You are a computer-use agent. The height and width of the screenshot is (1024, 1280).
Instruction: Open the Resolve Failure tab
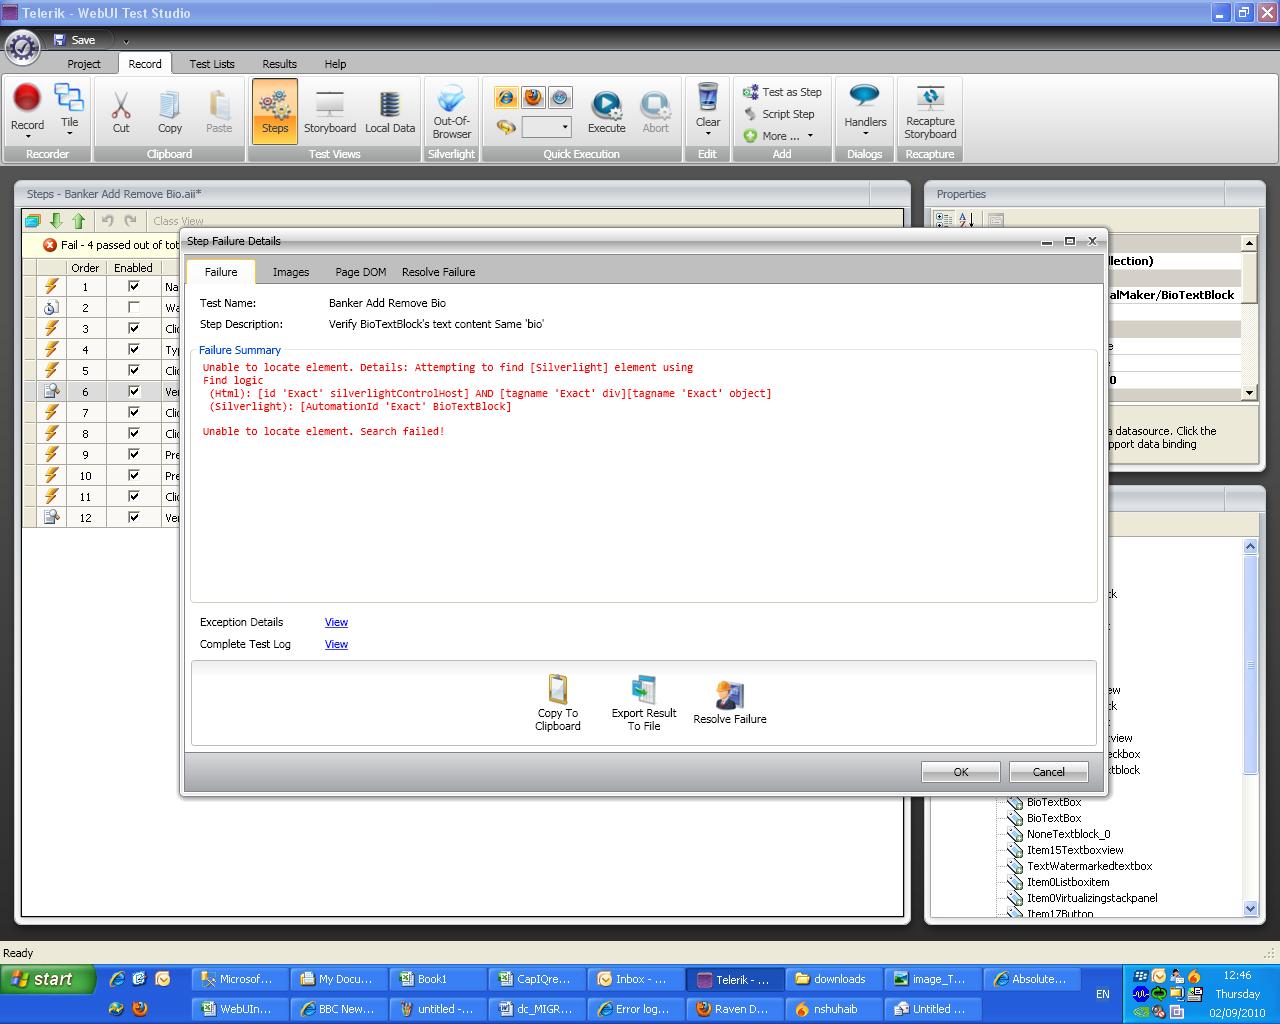439,272
